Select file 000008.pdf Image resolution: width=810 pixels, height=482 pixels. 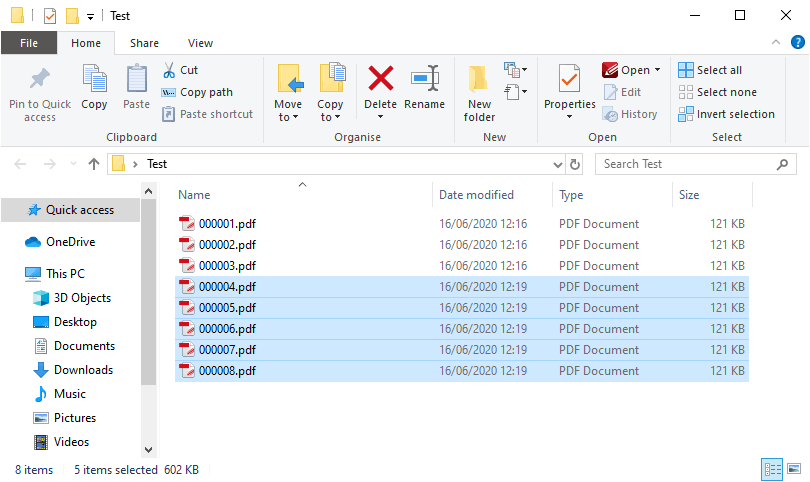click(x=462, y=371)
